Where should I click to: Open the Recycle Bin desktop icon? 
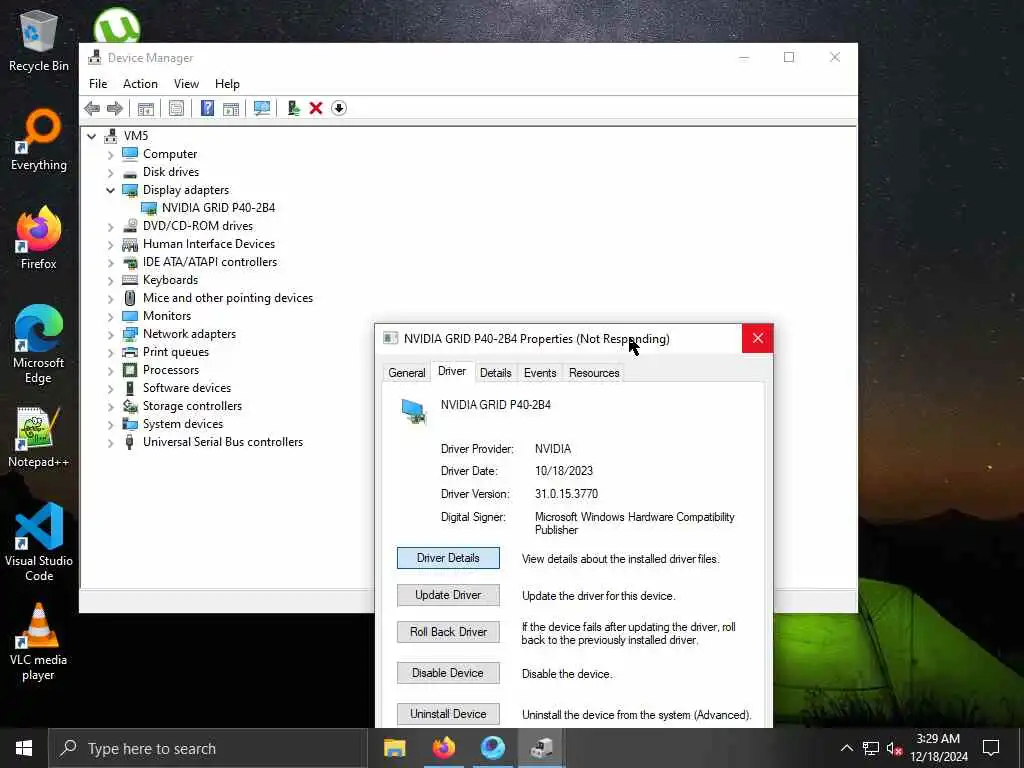39,40
